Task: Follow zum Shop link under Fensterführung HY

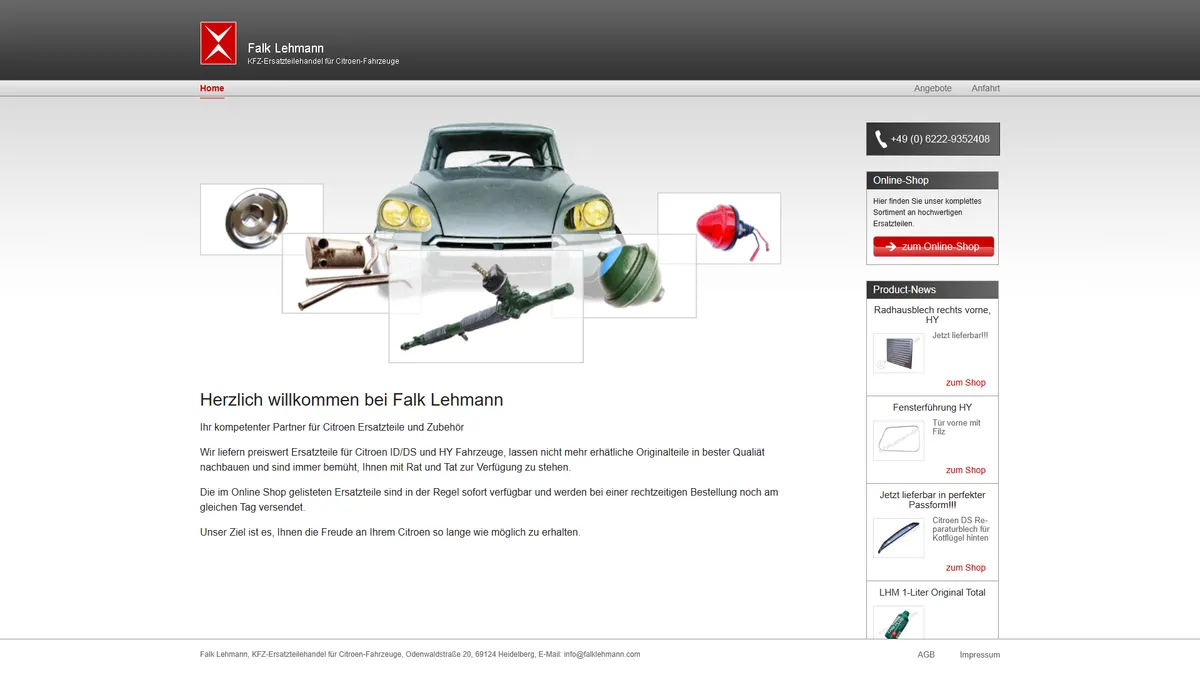Action: coord(966,470)
